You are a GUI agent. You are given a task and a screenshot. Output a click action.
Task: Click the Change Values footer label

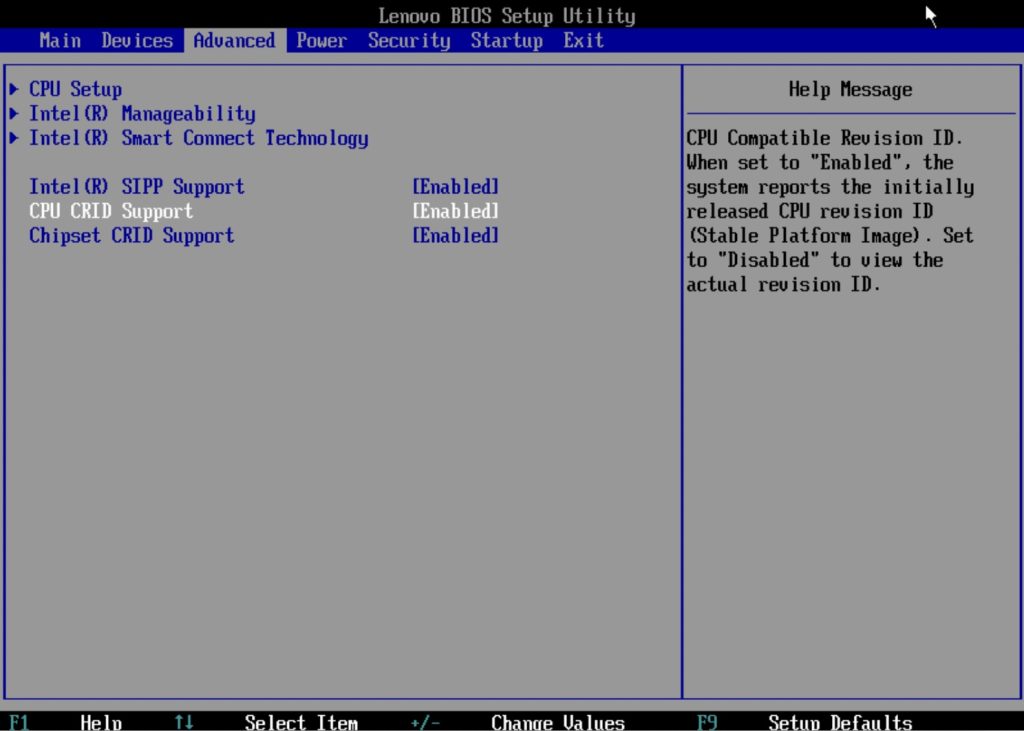(558, 723)
